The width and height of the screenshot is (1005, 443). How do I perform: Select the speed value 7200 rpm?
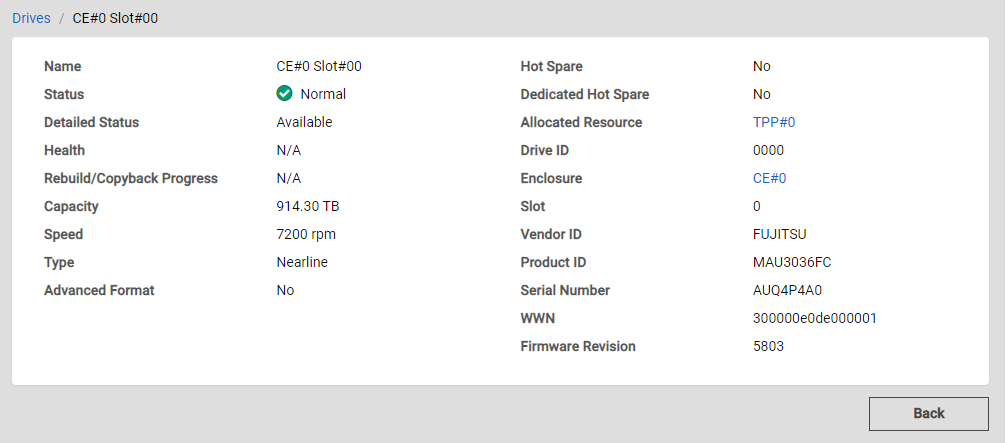coord(306,234)
